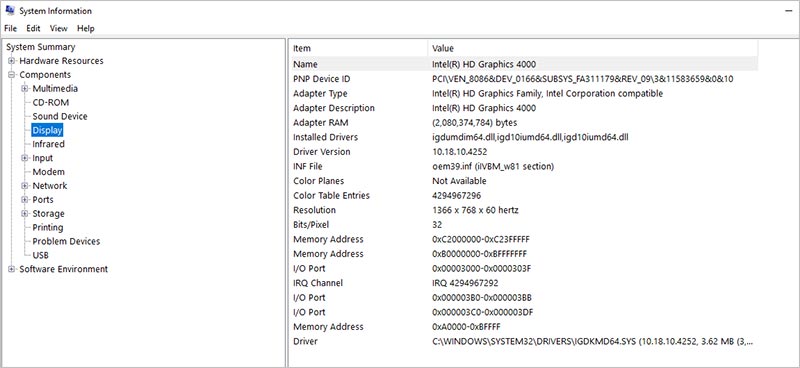Click the Item column header
The width and height of the screenshot is (800, 368).
[359, 48]
